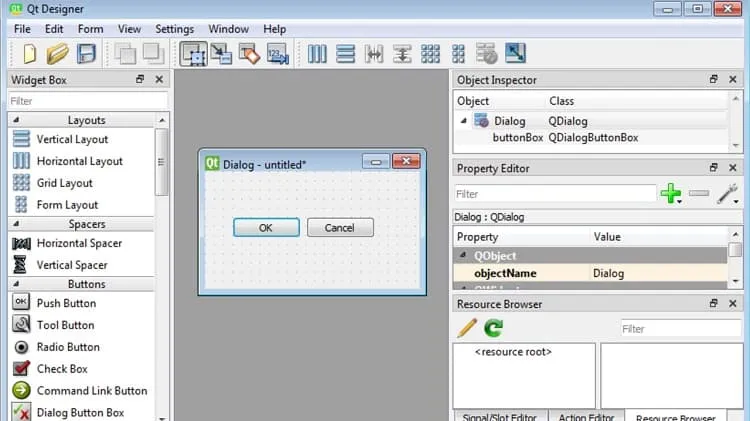
Task: Pick Horizontal Spacer in Widget Box
Action: [81, 243]
